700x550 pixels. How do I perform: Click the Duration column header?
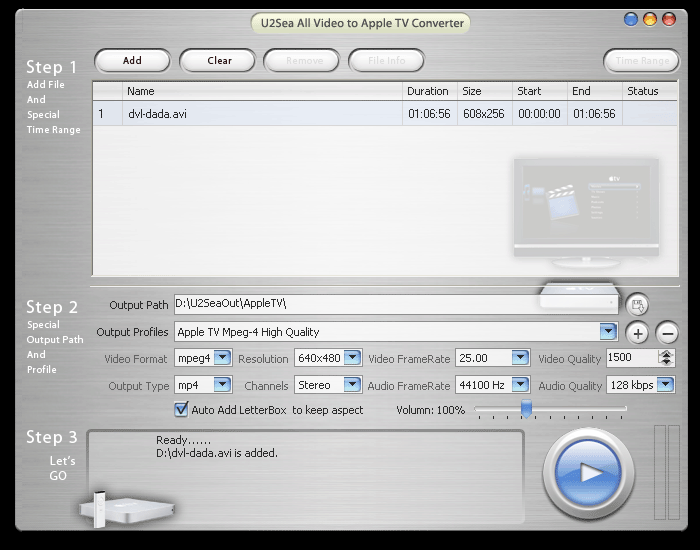429,91
